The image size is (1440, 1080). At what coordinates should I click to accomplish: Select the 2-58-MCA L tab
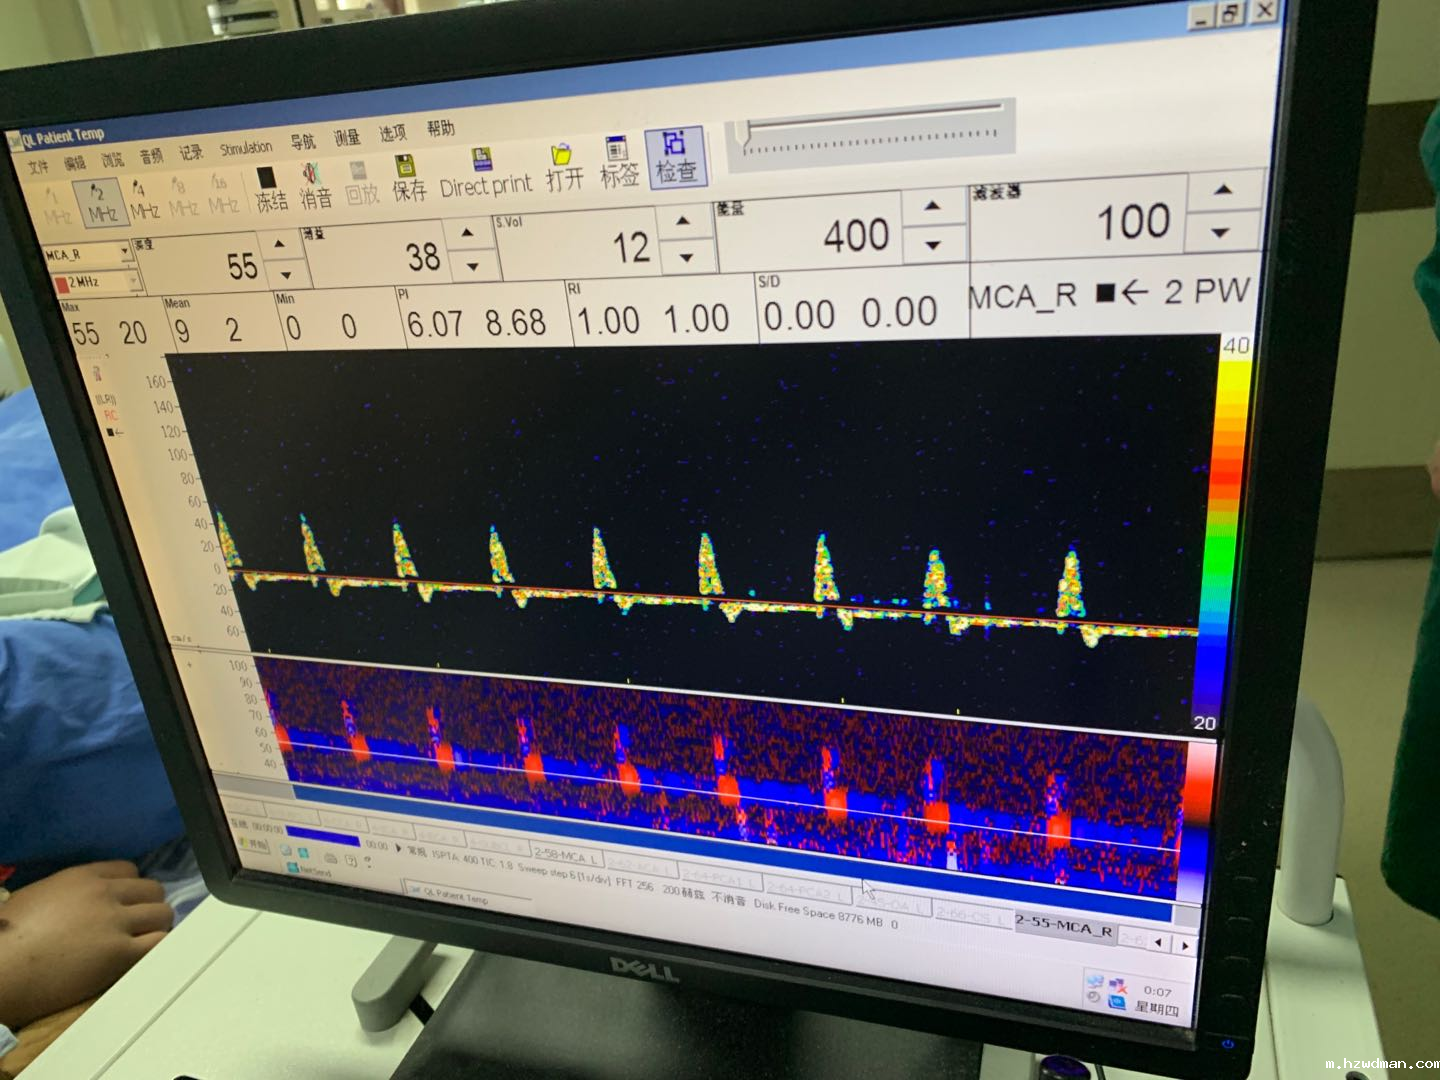click(x=567, y=856)
